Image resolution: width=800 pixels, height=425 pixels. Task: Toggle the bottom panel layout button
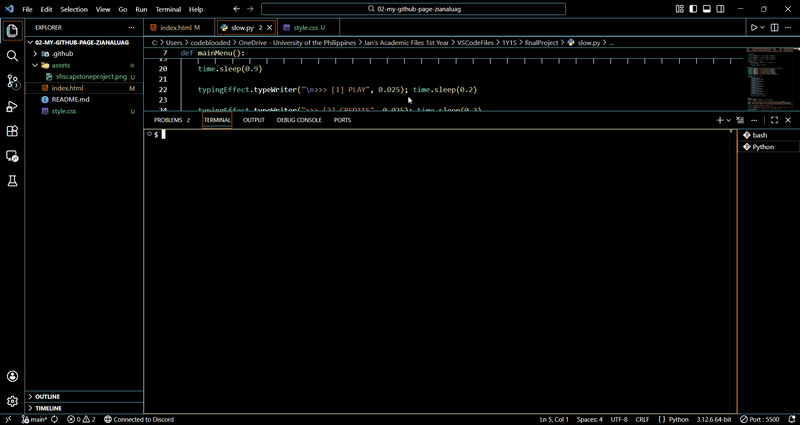(x=705, y=9)
